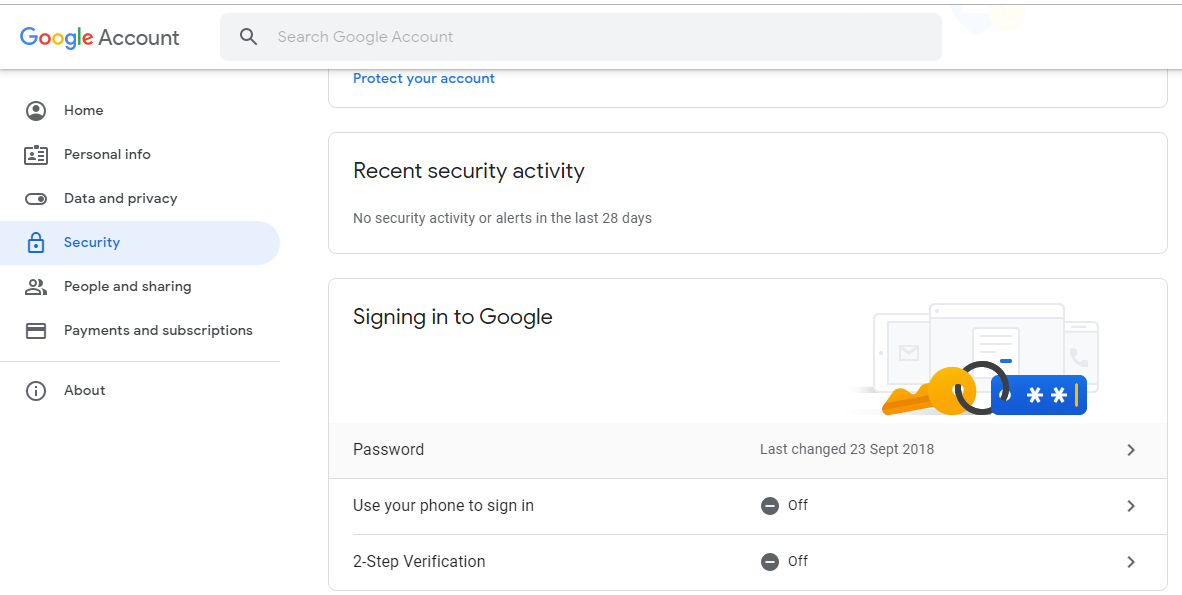Click the Personal info ID card icon

(36, 155)
